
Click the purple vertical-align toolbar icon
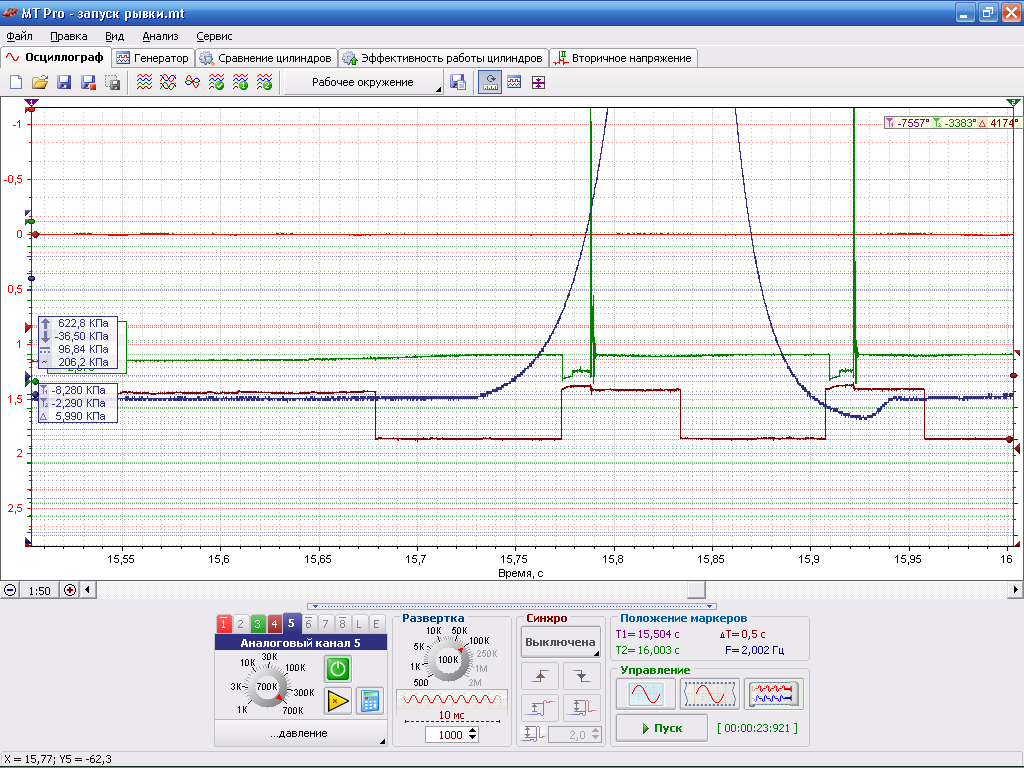(x=538, y=82)
